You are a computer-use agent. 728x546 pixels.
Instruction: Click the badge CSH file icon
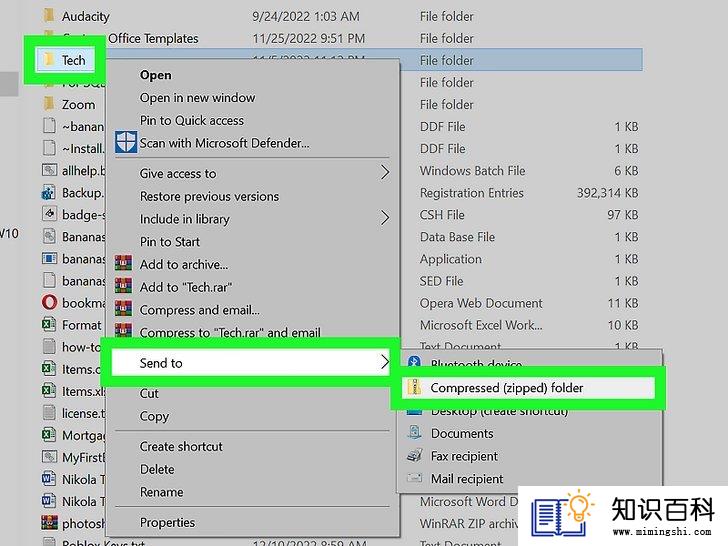49,214
